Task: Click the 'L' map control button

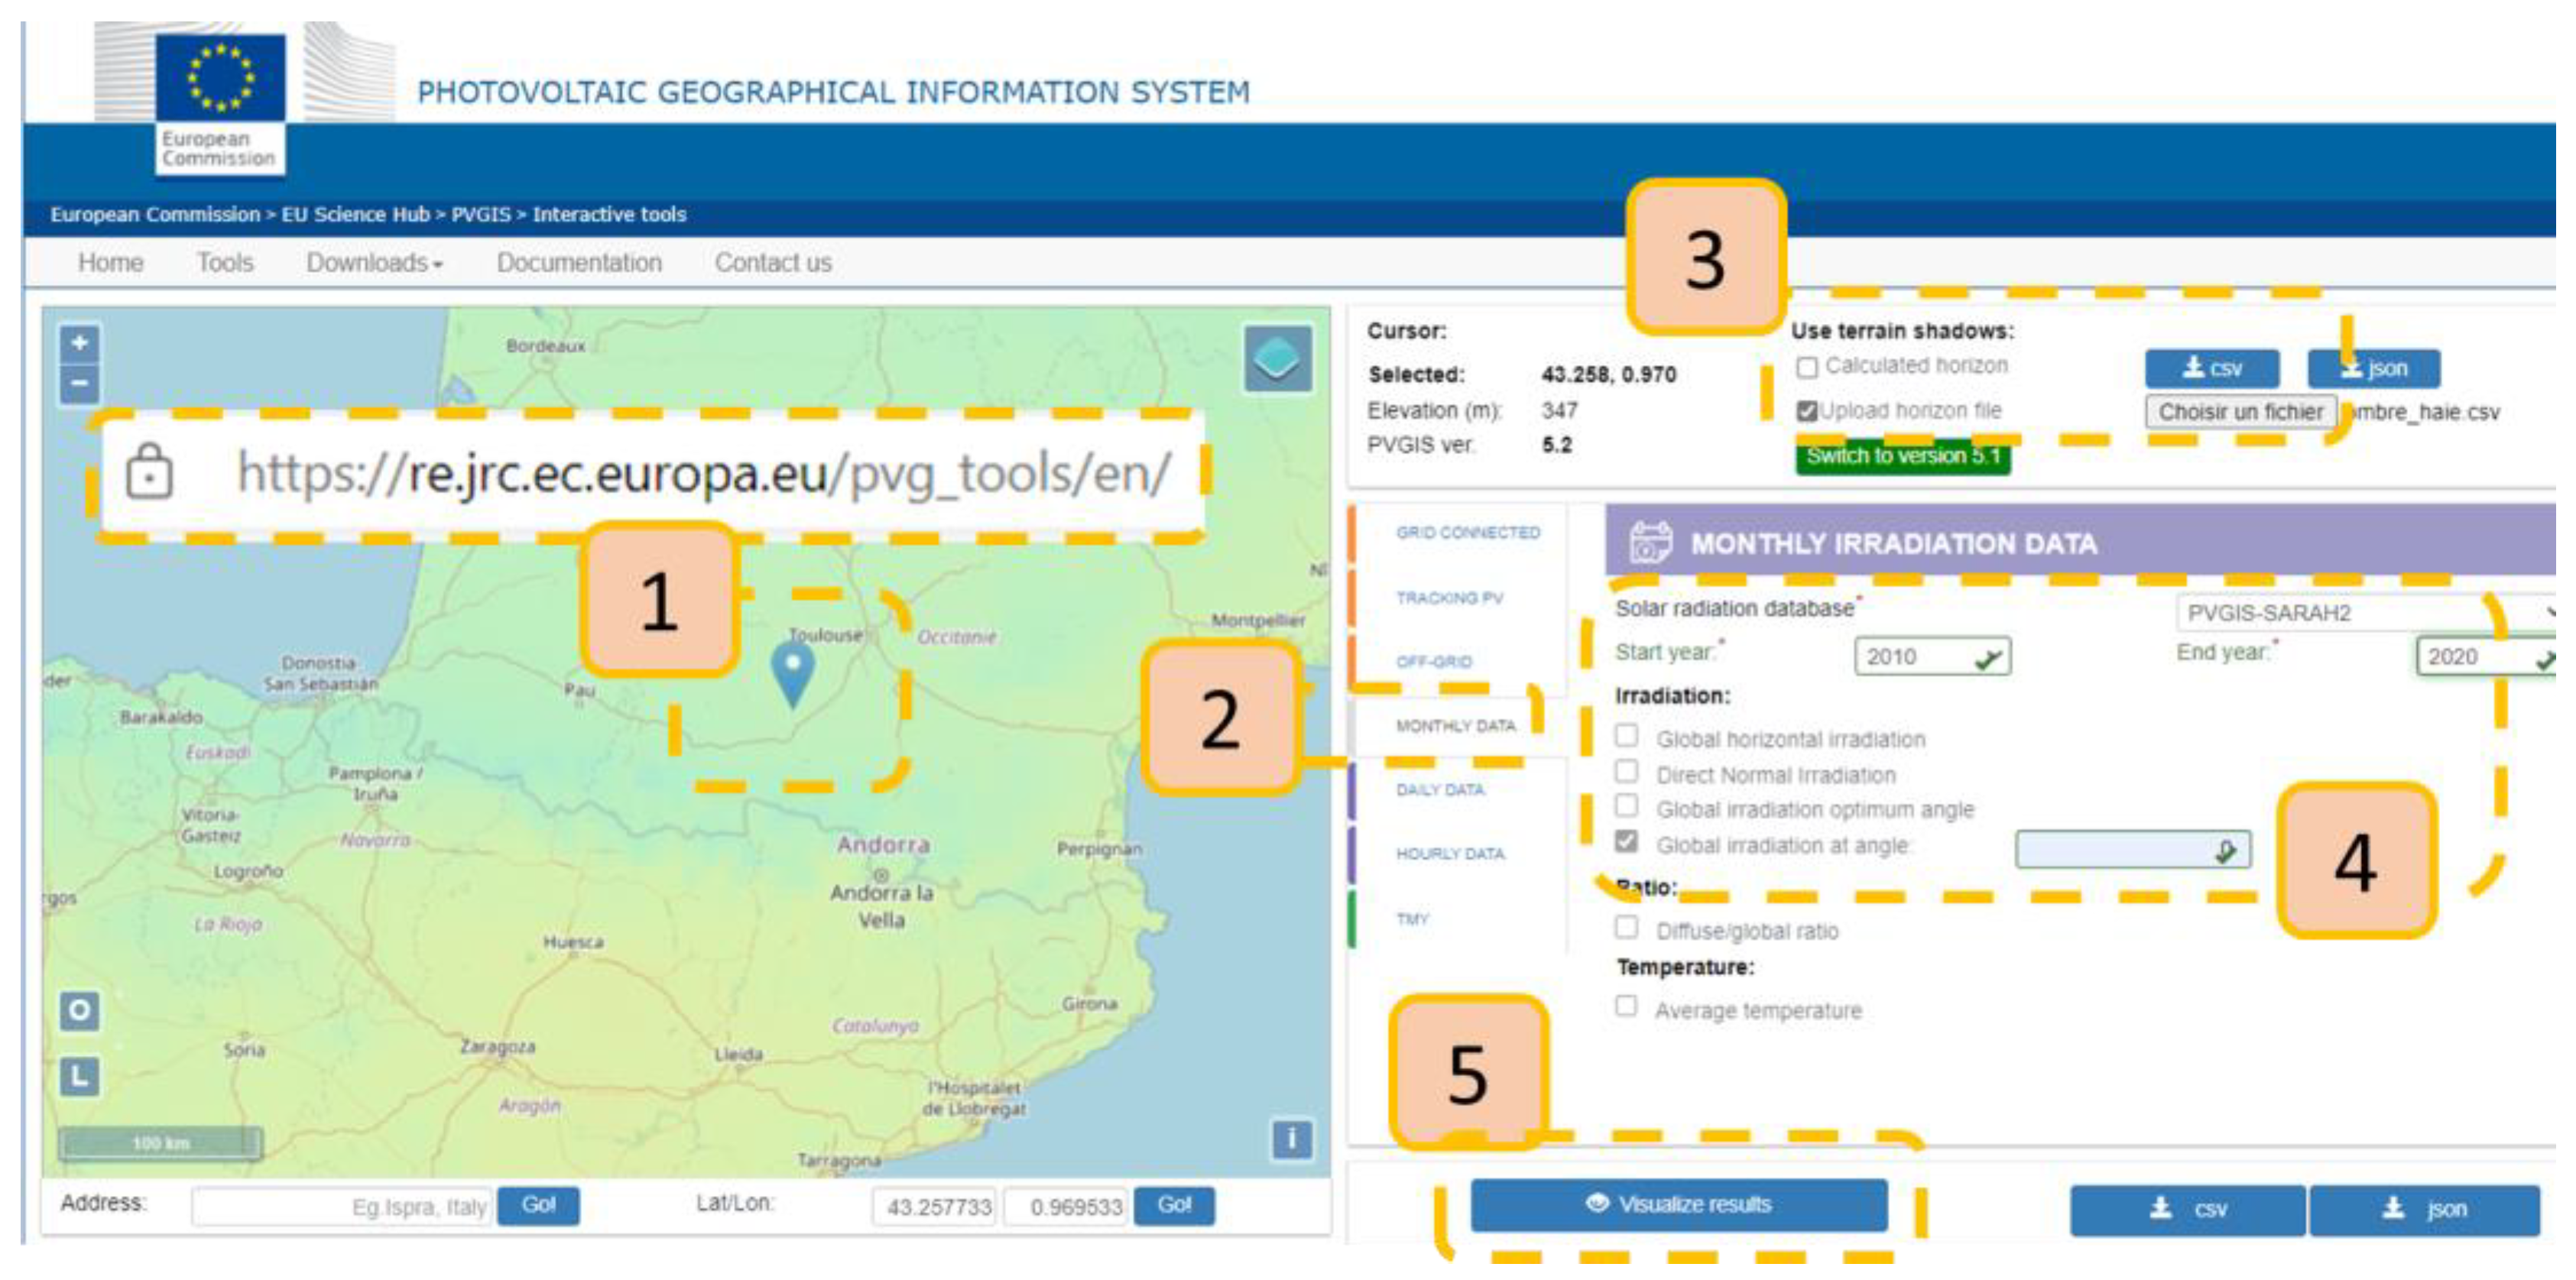Action: click(79, 1076)
